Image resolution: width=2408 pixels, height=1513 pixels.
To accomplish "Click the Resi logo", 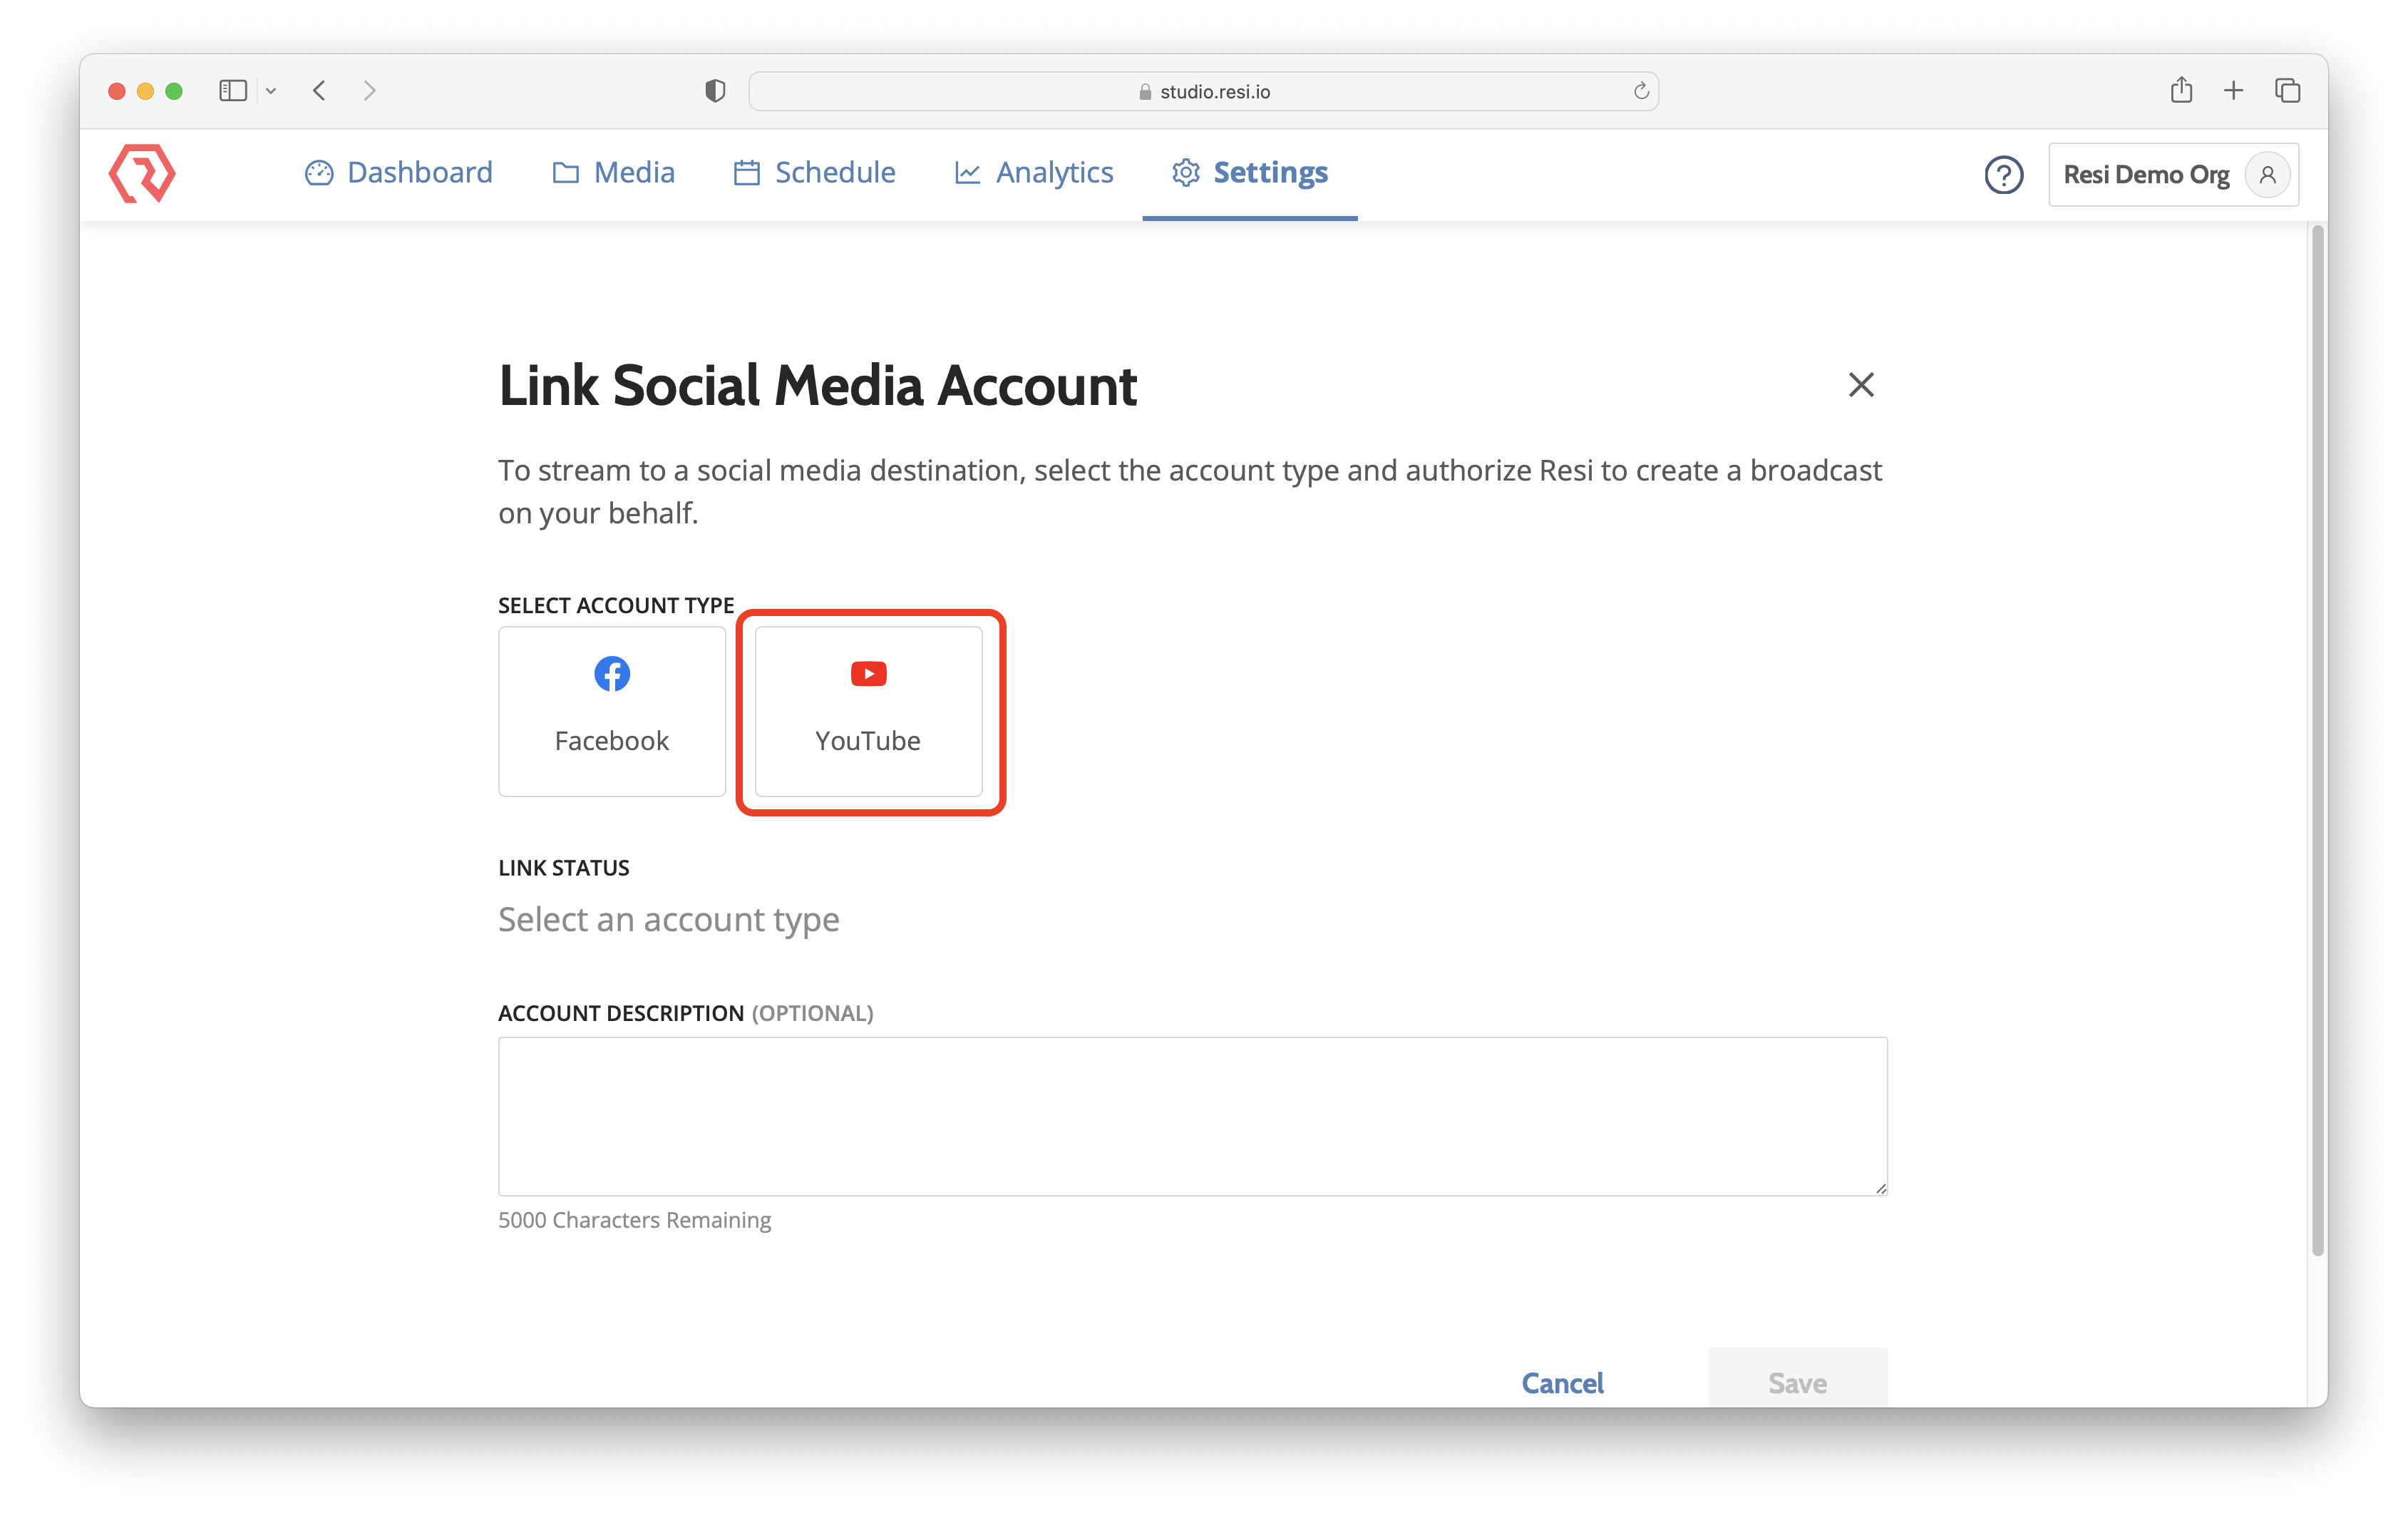I will [x=142, y=173].
